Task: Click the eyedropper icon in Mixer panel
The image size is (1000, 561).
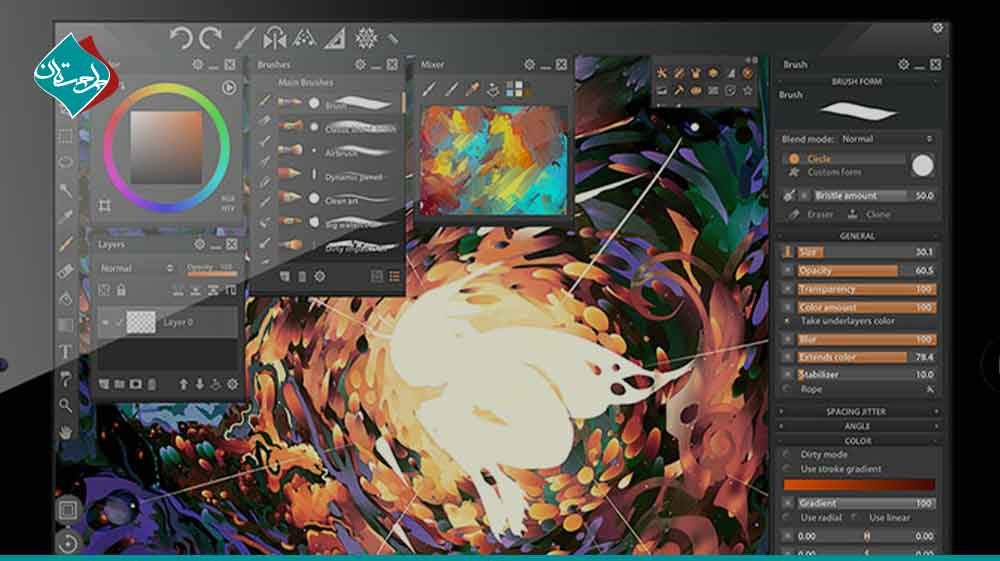Action: pyautogui.click(x=472, y=89)
